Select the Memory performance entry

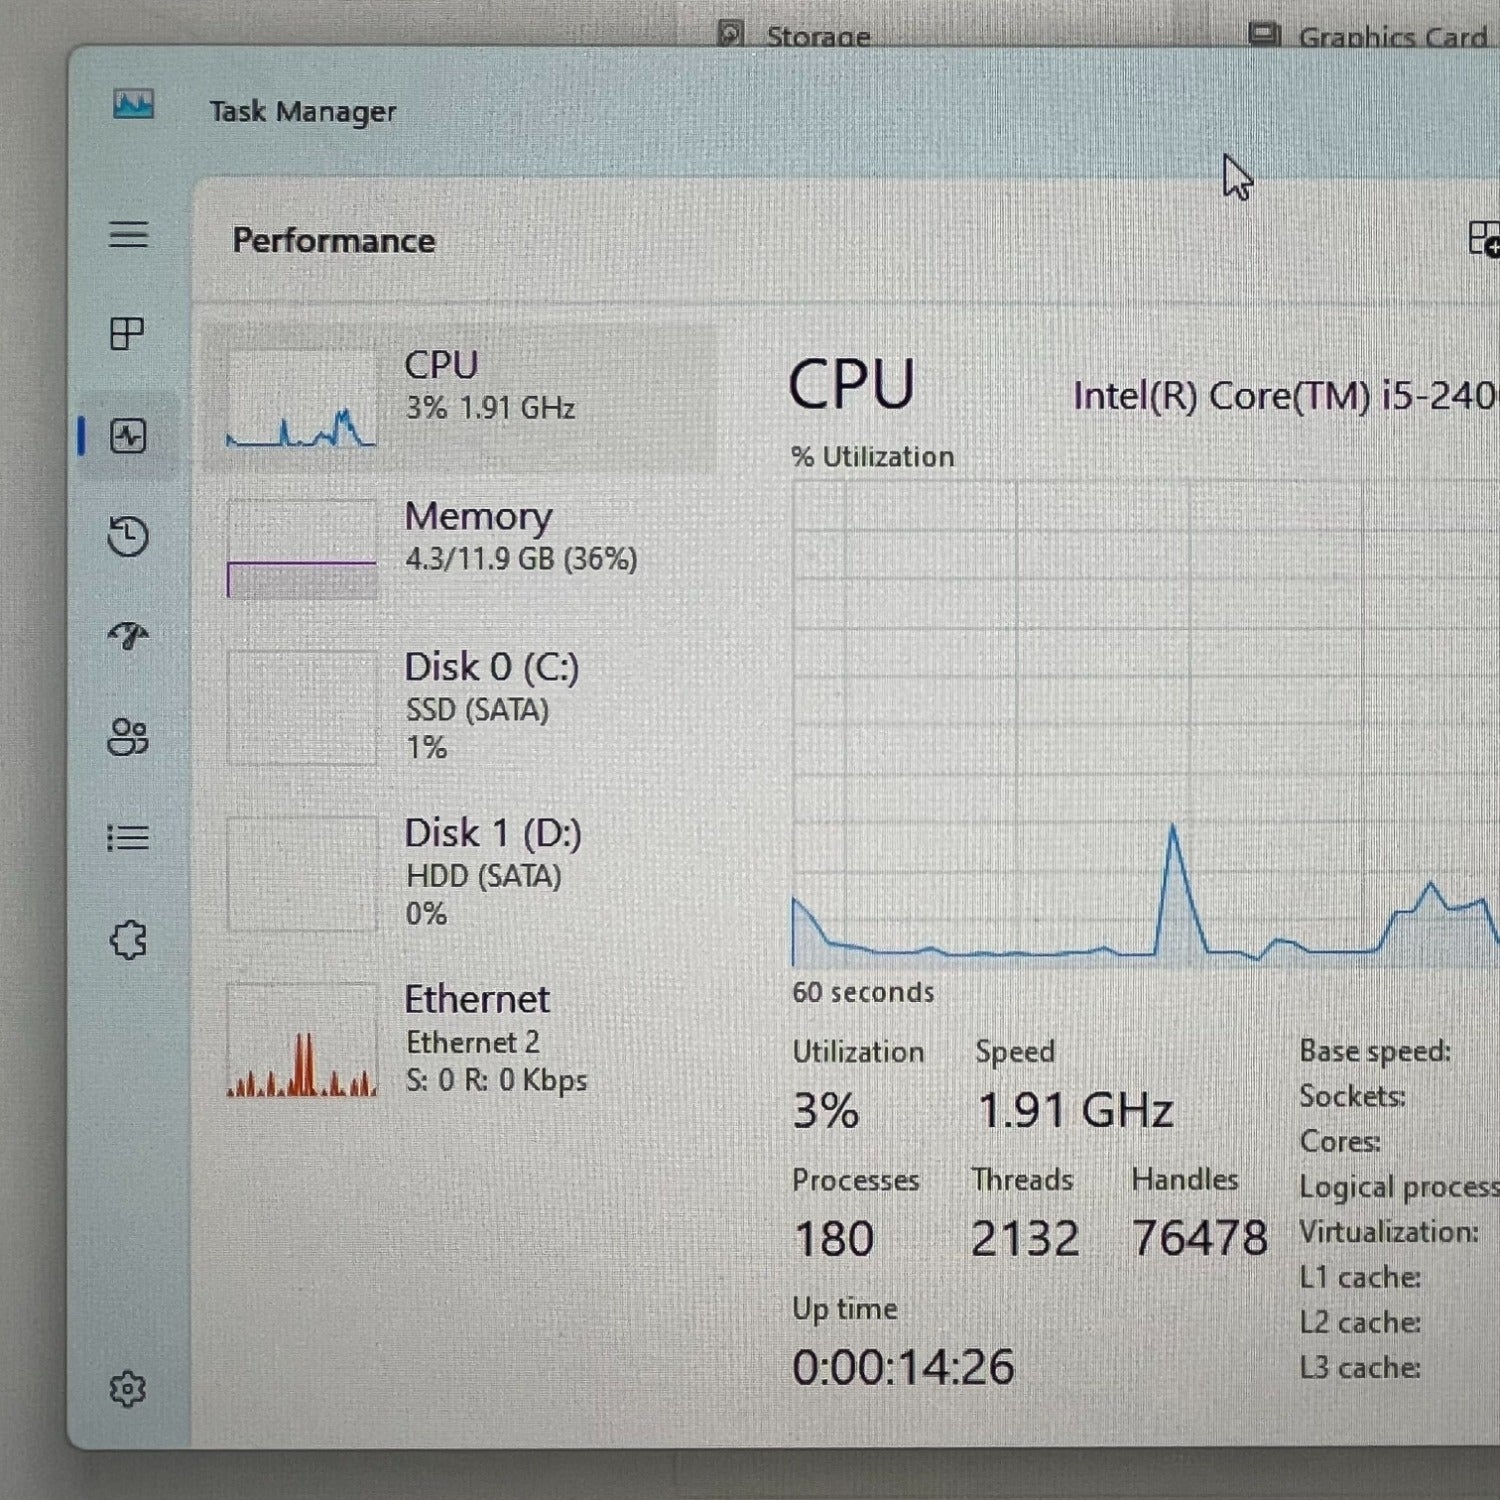pyautogui.click(x=460, y=548)
